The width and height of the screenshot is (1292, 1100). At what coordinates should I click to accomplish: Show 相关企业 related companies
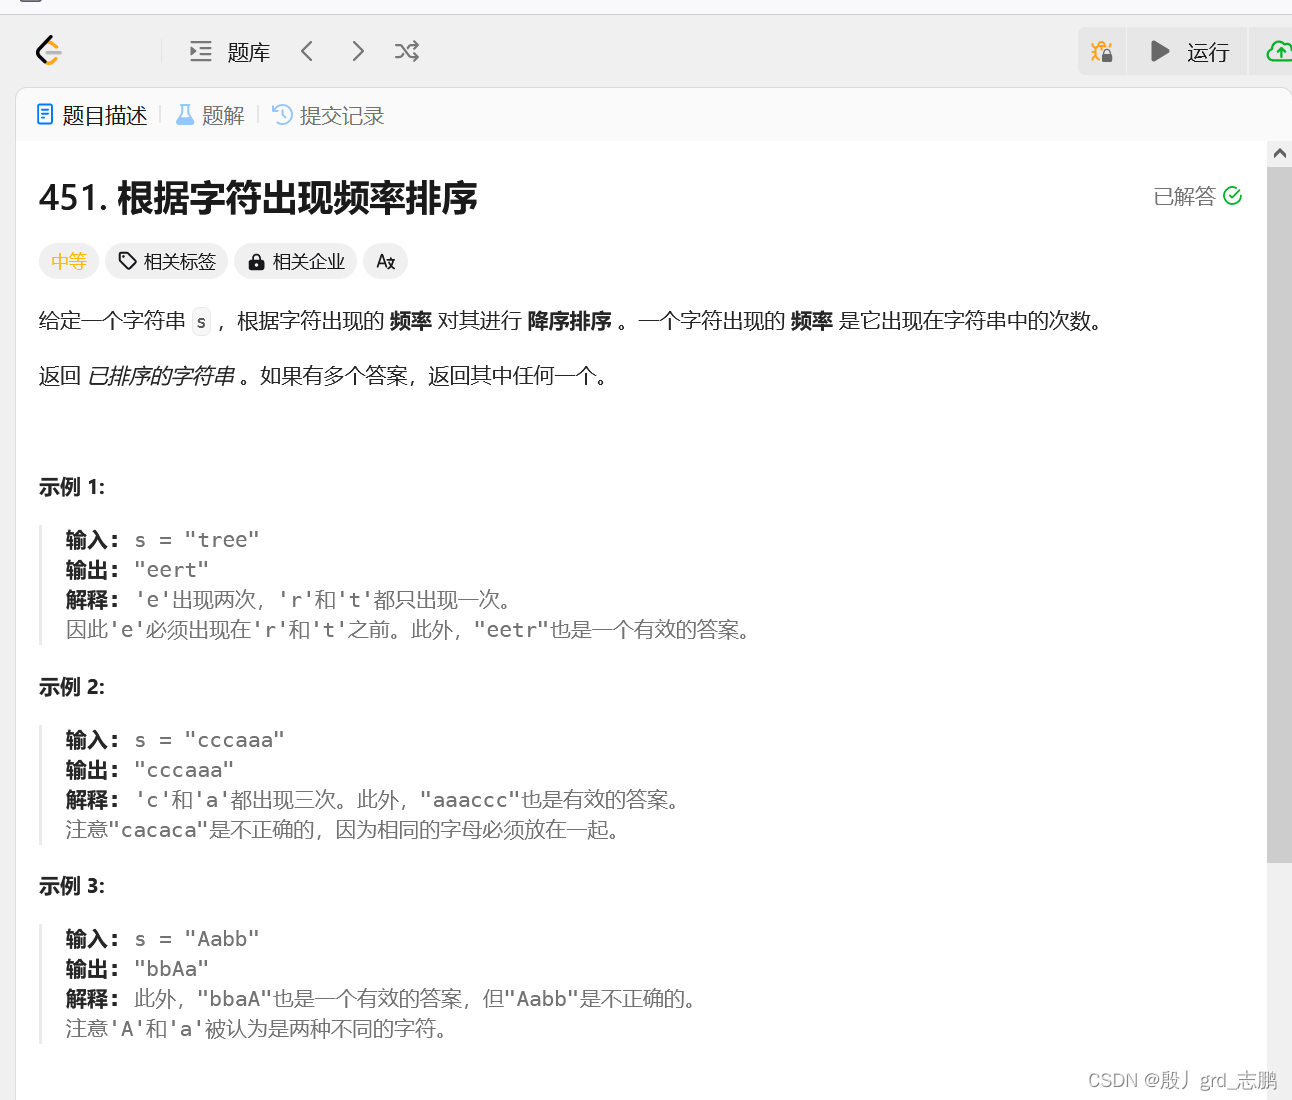click(x=296, y=262)
